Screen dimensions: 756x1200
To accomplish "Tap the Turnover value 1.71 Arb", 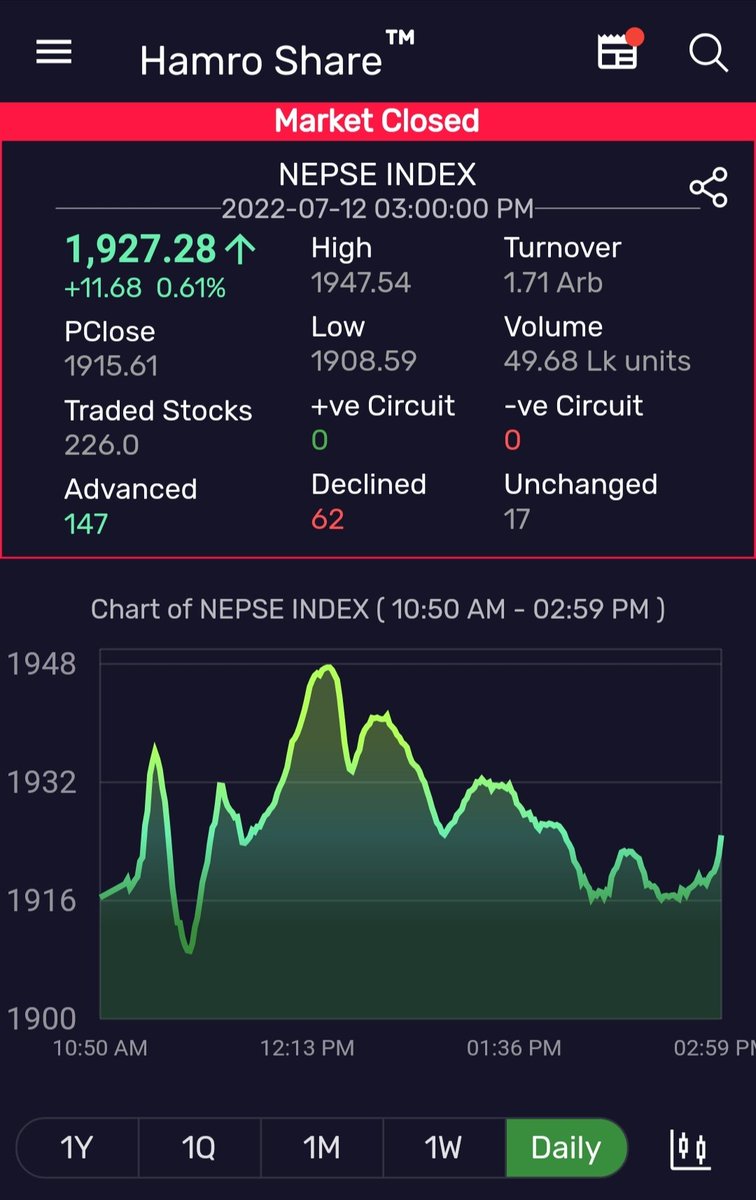I will click(x=553, y=283).
